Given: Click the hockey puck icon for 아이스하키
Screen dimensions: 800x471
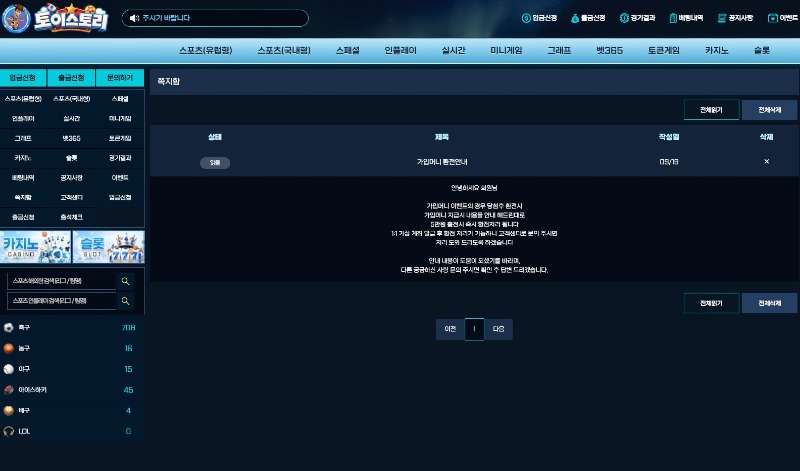Looking at the screenshot, I should pos(9,390).
